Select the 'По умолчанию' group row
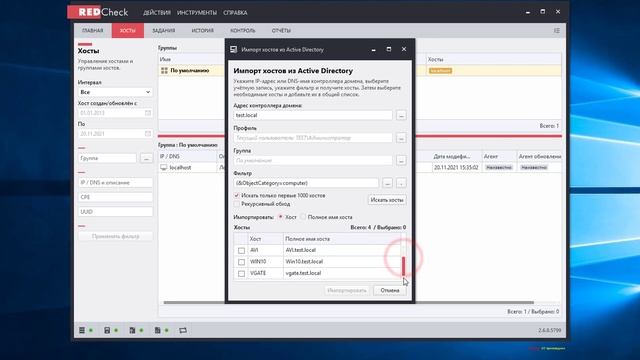Viewport: 640px width, 360px height. click(360, 71)
